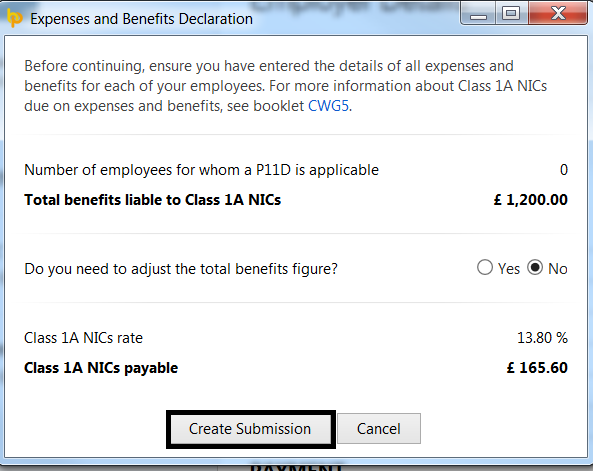Click the introductory Before continuing paragraph
593x471 pixels.
(286, 86)
